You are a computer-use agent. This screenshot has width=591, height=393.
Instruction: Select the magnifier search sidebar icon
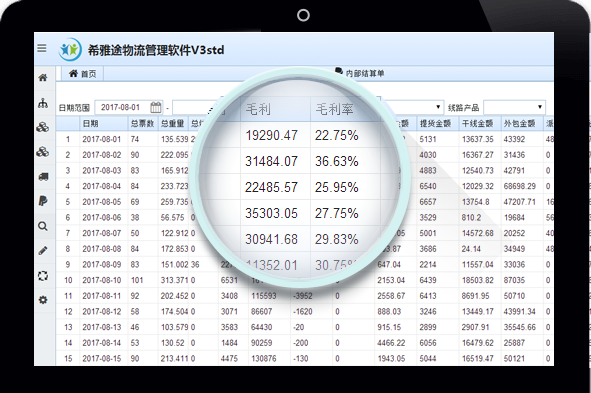click(x=43, y=226)
